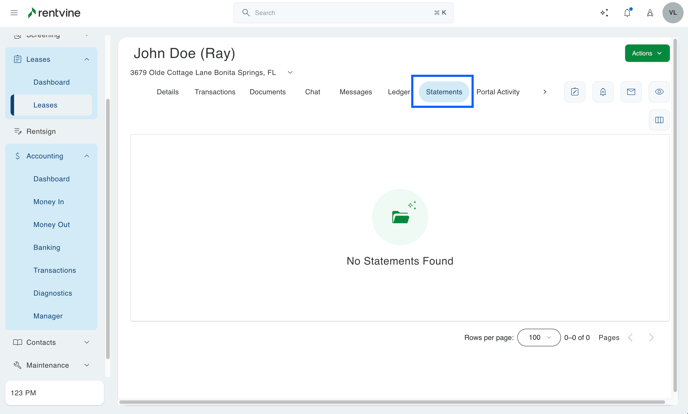Open the notifications bell in top bar
Screen dimensions: 688x414
[x=627, y=13]
